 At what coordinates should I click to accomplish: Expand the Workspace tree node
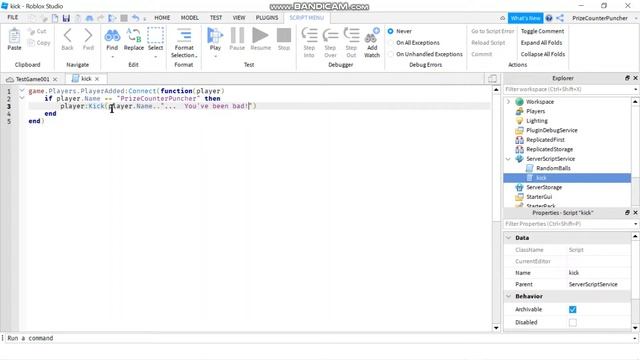pos(508,102)
